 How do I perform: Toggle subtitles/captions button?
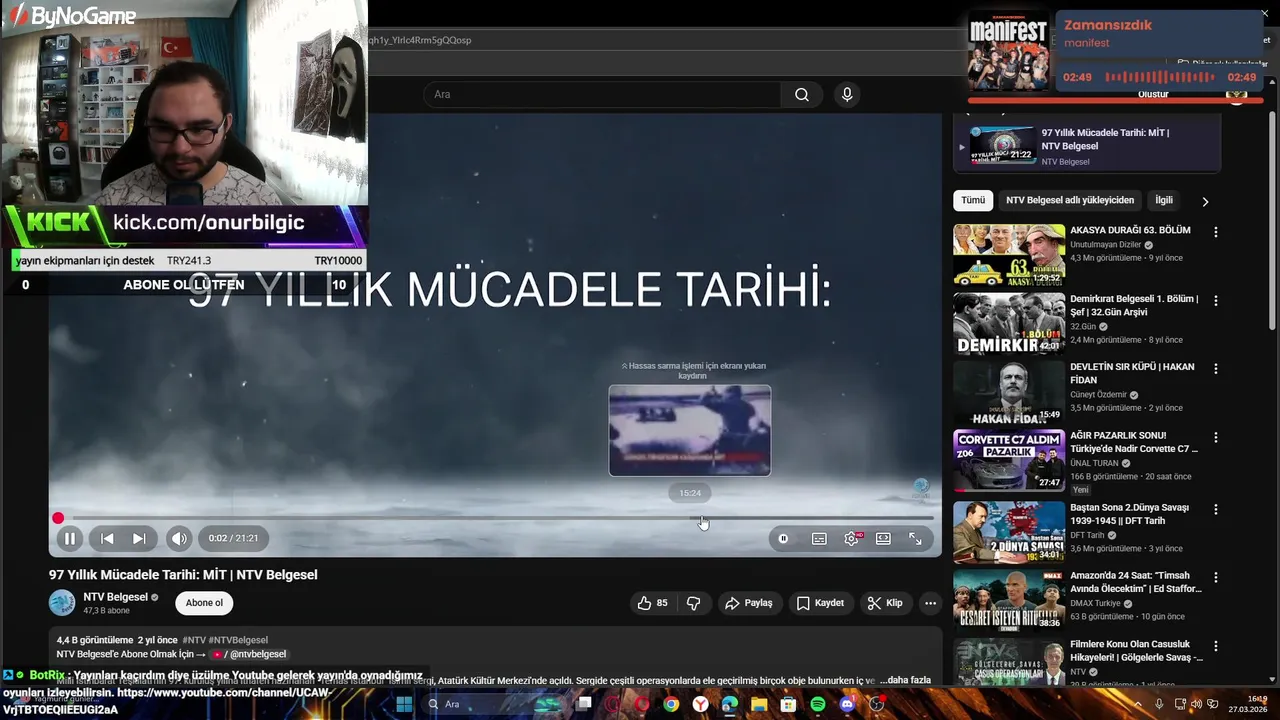point(819,538)
